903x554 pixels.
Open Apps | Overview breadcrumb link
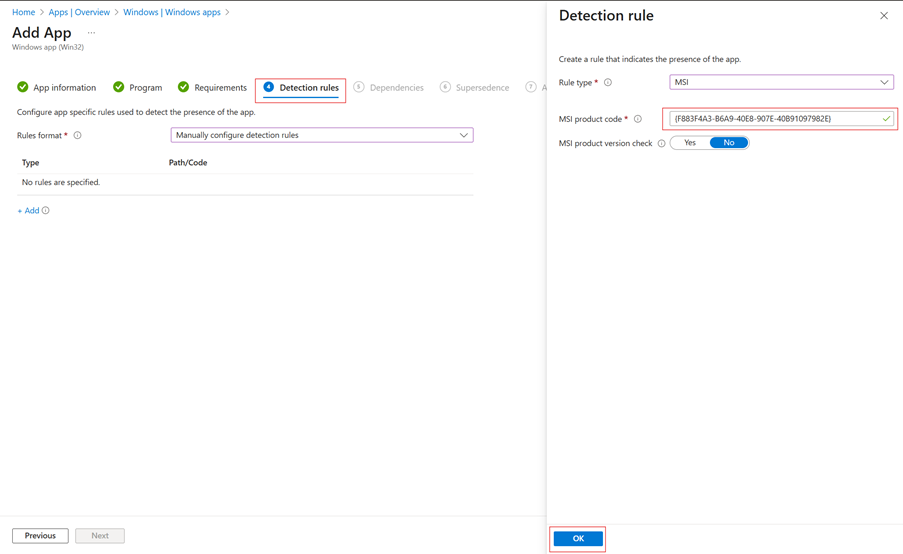click(79, 12)
